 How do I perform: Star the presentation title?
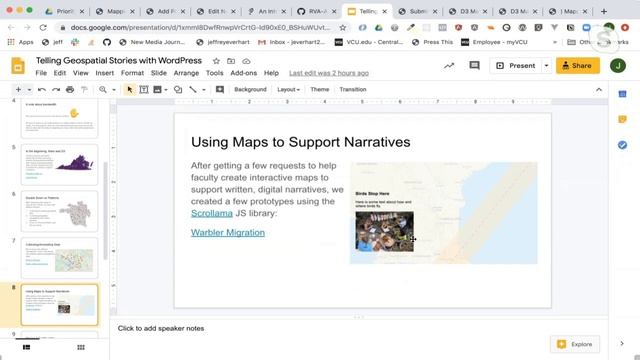216,61
